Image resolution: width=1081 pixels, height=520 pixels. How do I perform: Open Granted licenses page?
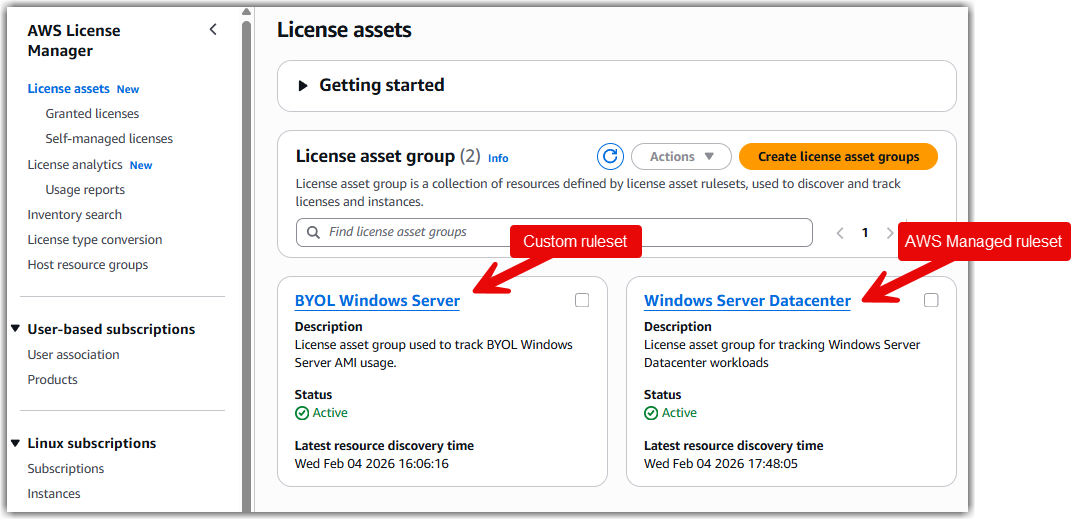pyautogui.click(x=92, y=113)
